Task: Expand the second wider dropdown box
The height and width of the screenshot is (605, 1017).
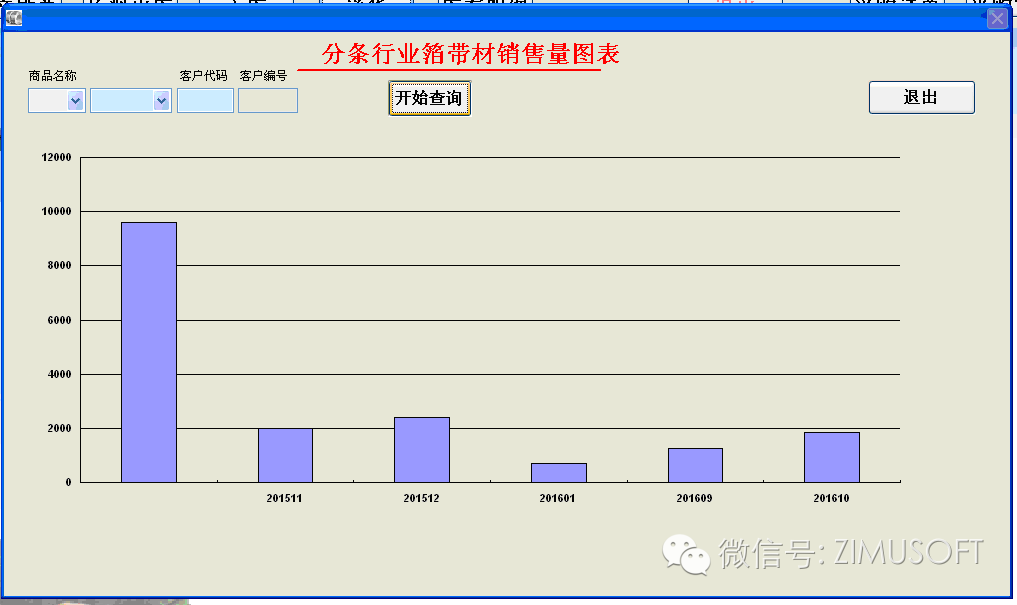Action: click(x=160, y=101)
